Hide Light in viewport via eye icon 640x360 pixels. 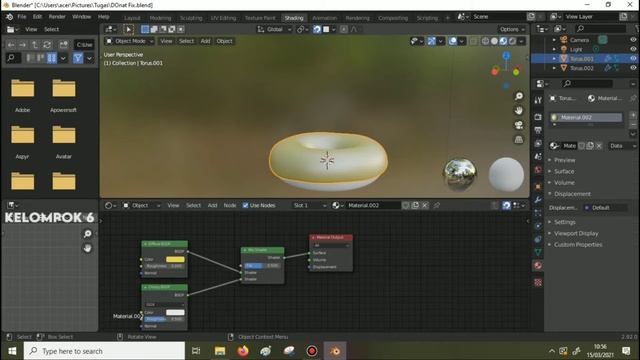click(x=633, y=49)
